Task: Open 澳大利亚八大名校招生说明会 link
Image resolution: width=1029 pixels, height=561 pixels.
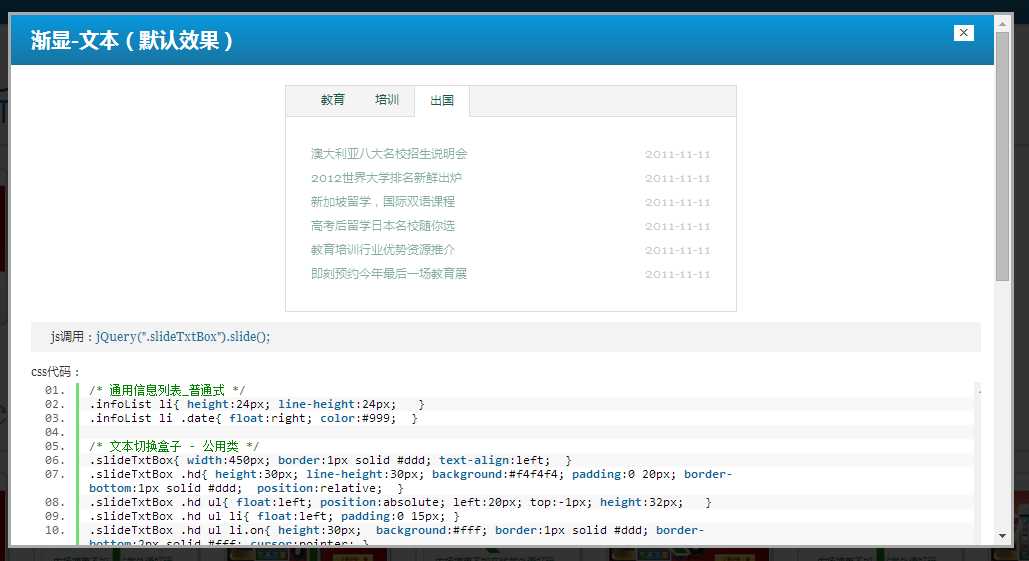Action: [x=389, y=154]
